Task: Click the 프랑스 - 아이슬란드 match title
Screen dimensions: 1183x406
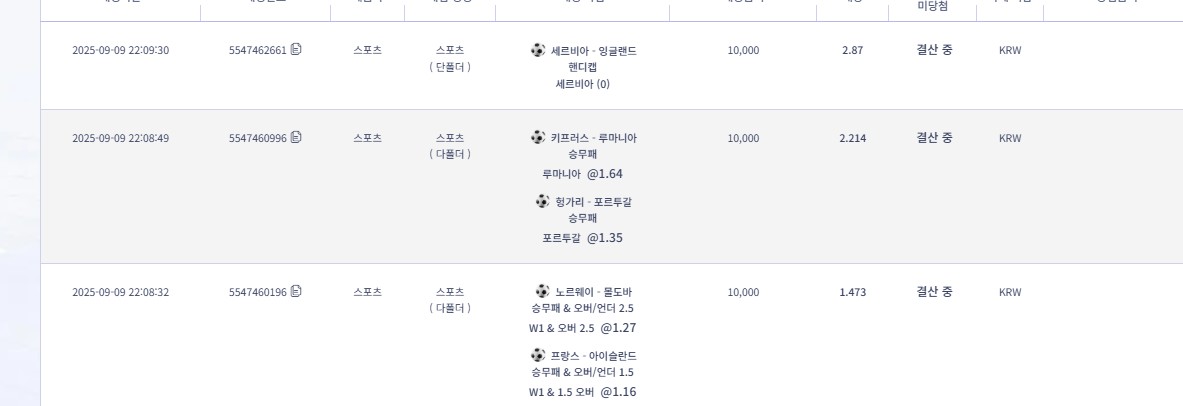Action: 593,356
